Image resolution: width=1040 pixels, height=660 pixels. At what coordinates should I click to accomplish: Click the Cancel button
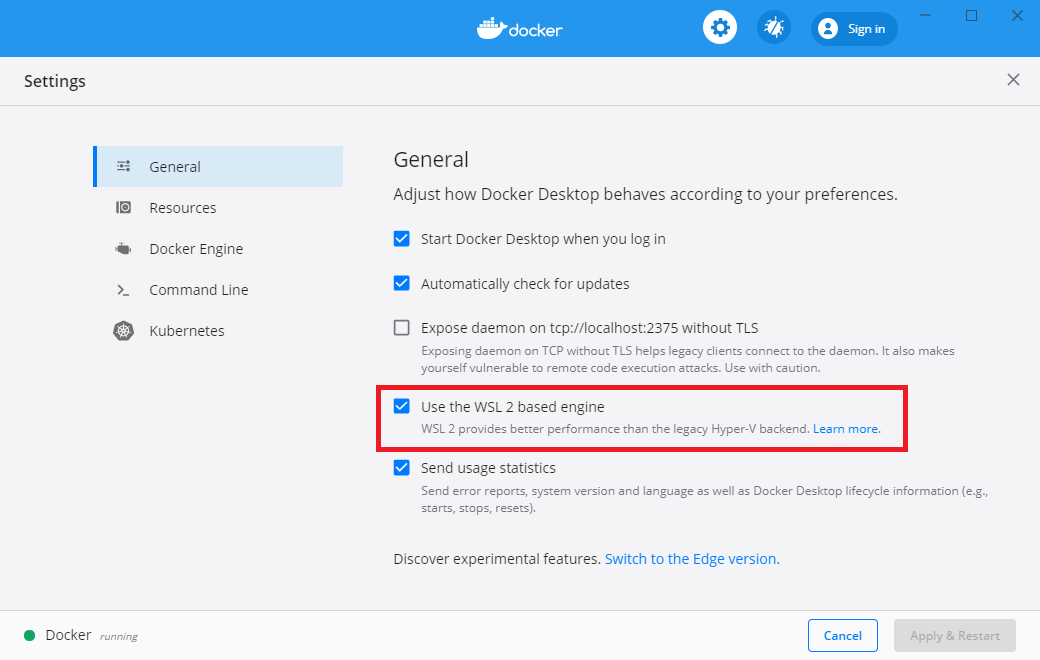coord(842,635)
